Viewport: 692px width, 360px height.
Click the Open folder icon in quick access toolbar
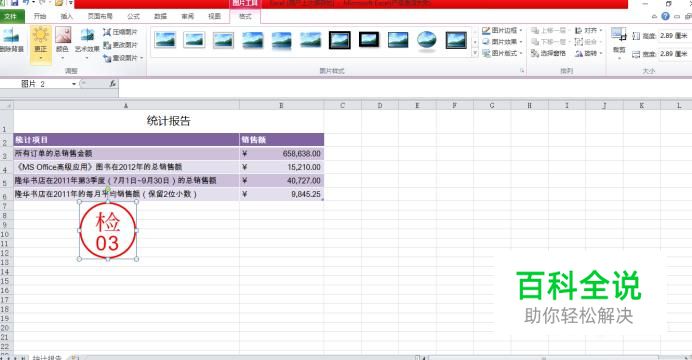click(x=58, y=3)
